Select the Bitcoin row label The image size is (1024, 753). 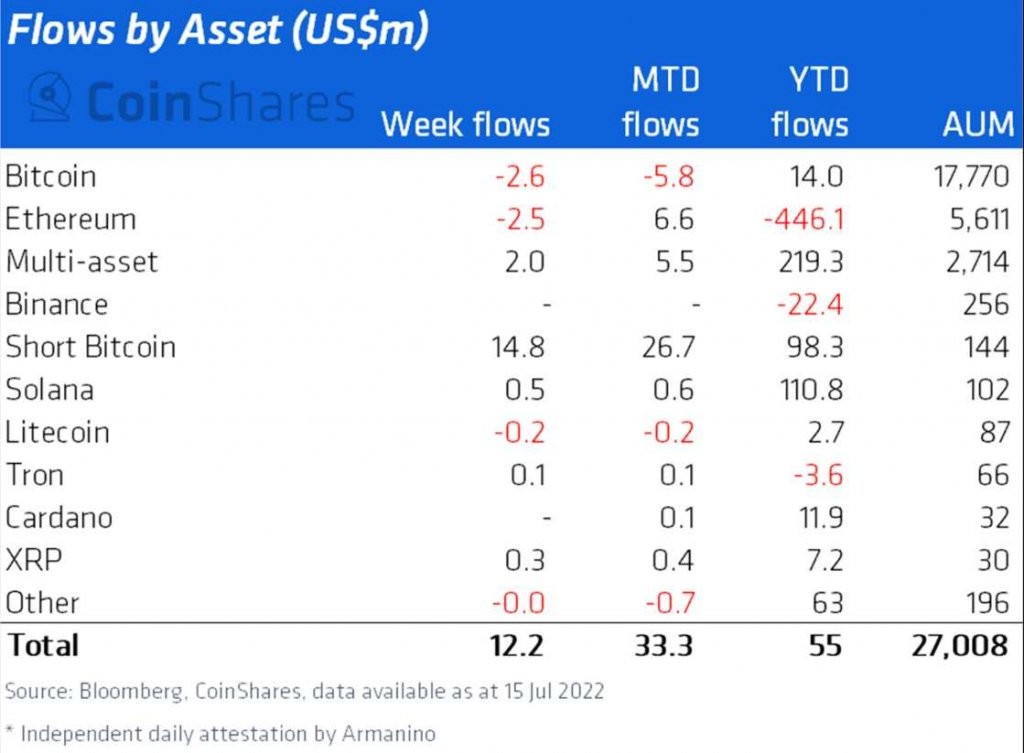[51, 177]
